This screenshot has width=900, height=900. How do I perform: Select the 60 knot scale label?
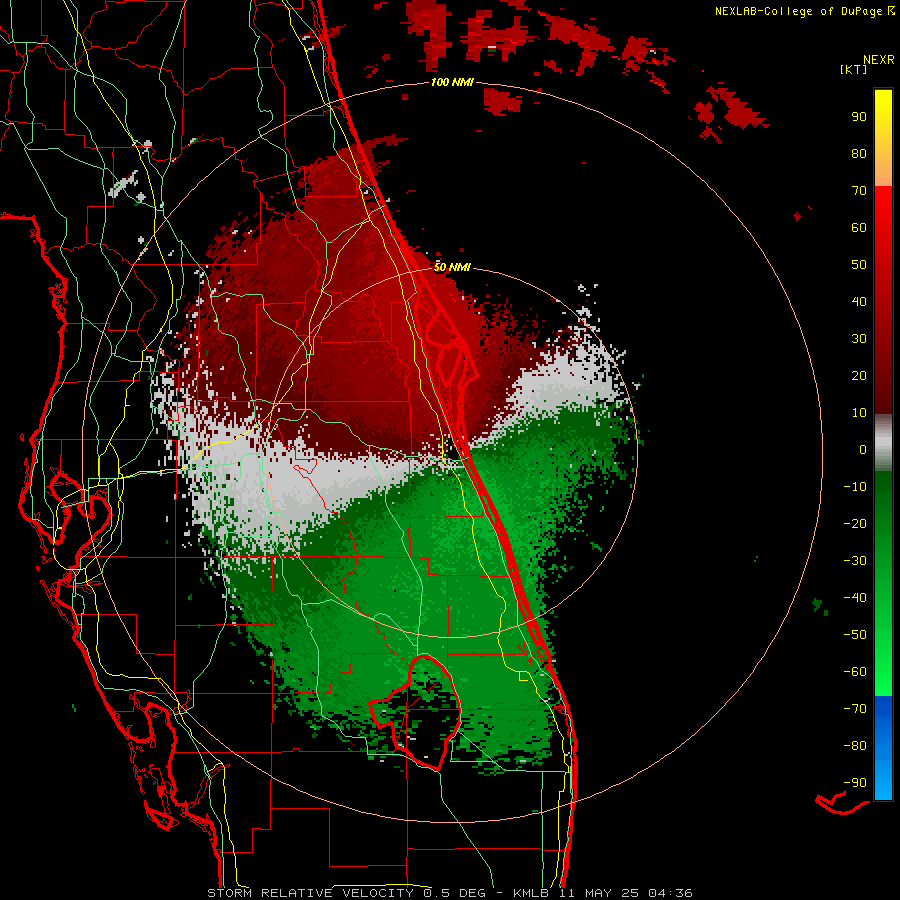(x=859, y=227)
